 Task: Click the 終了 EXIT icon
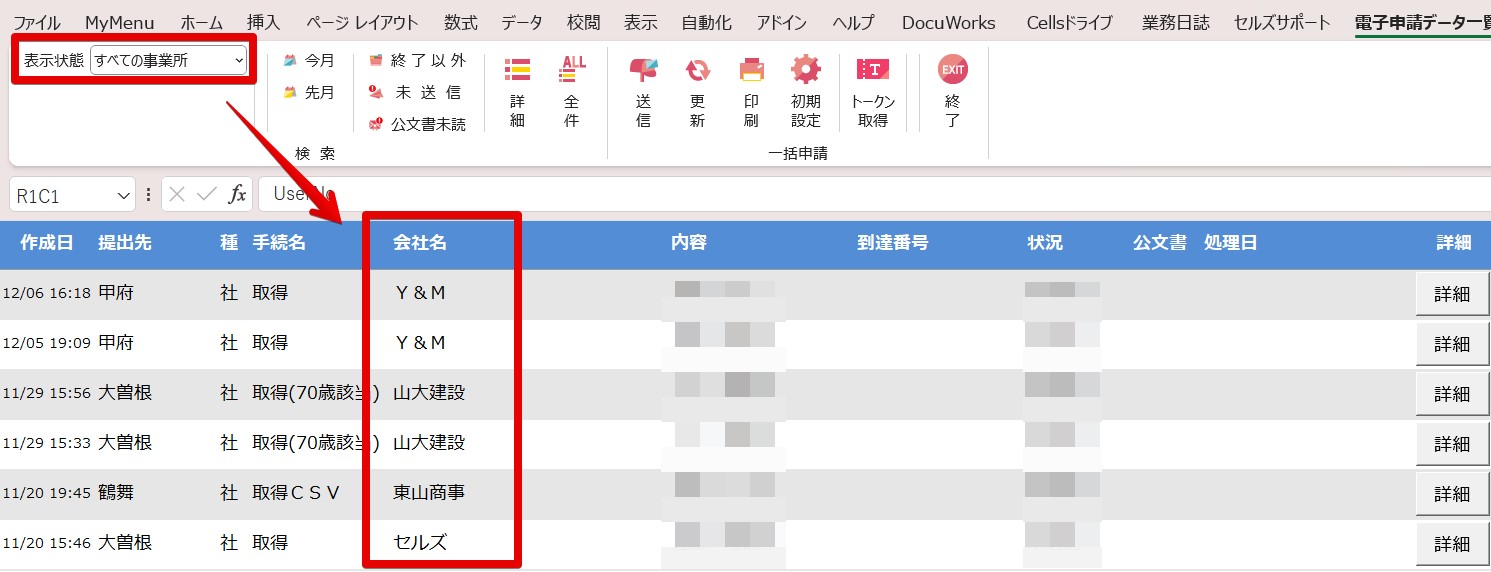(x=952, y=69)
